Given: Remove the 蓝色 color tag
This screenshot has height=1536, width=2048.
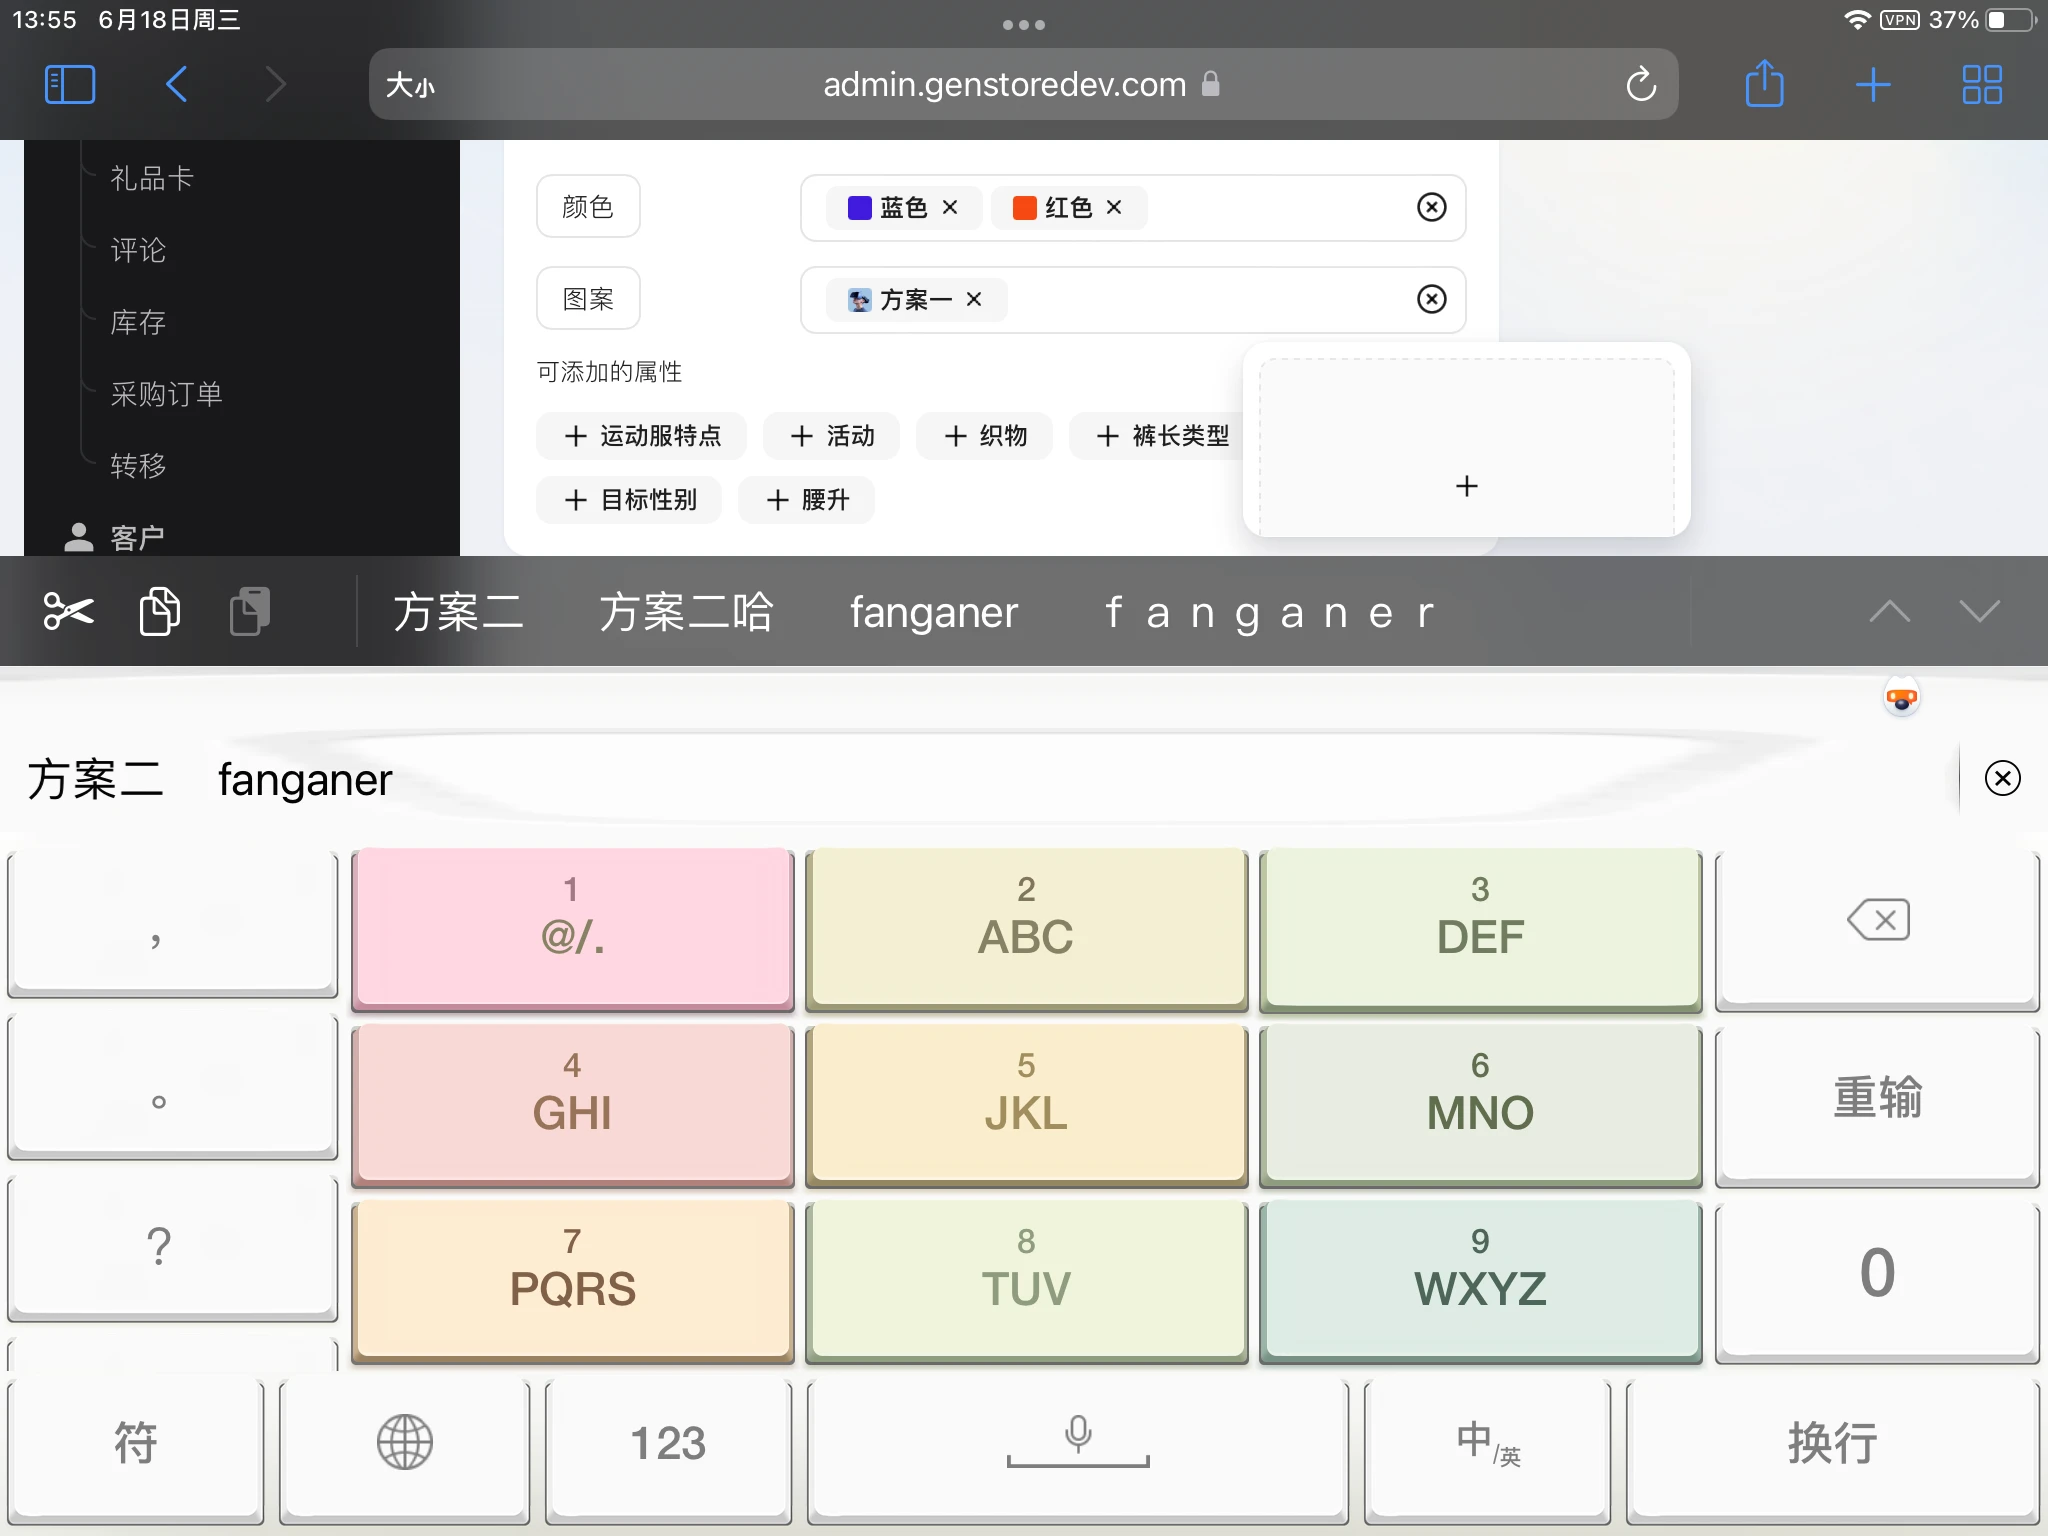Looking at the screenshot, I should click(950, 207).
